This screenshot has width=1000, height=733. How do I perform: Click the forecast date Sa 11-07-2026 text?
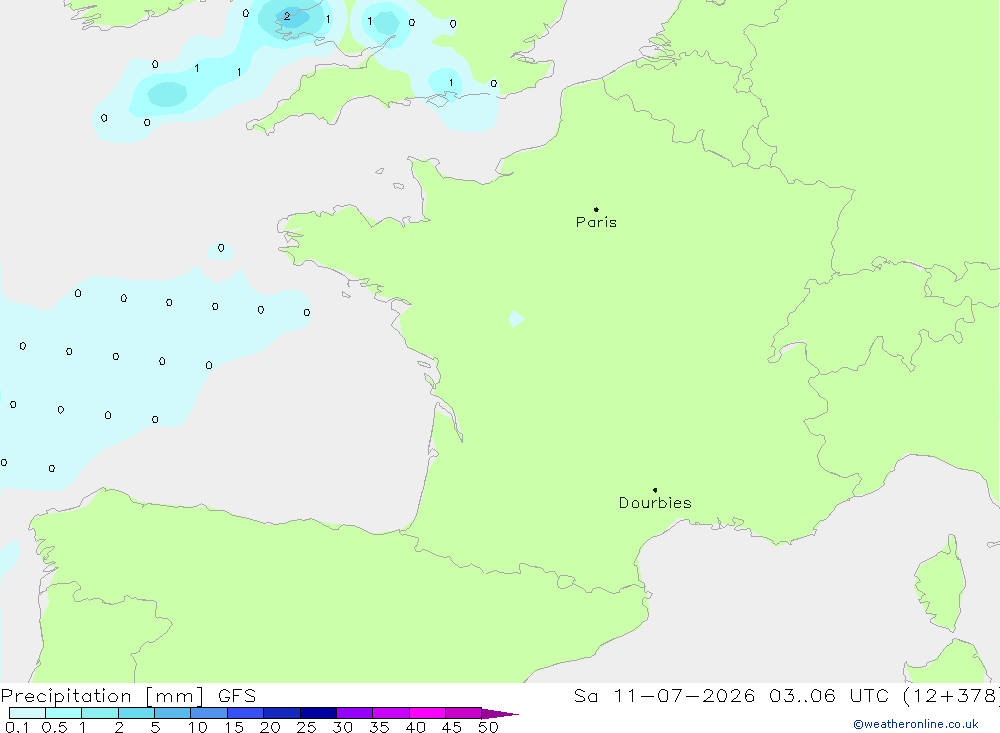[664, 695]
